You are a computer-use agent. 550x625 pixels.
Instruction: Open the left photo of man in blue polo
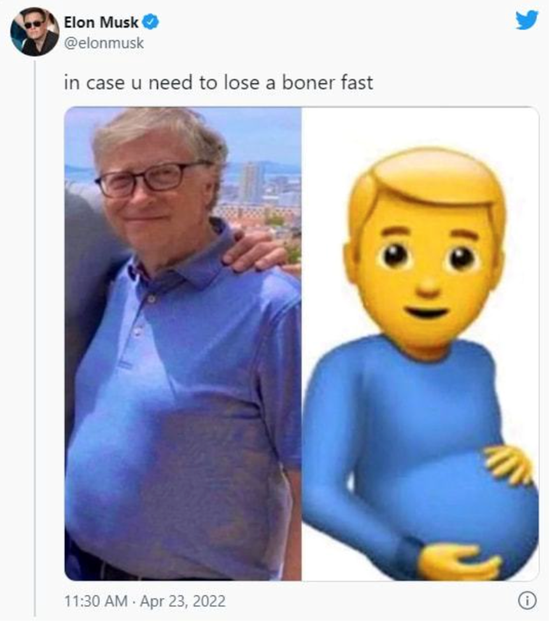[183, 344]
